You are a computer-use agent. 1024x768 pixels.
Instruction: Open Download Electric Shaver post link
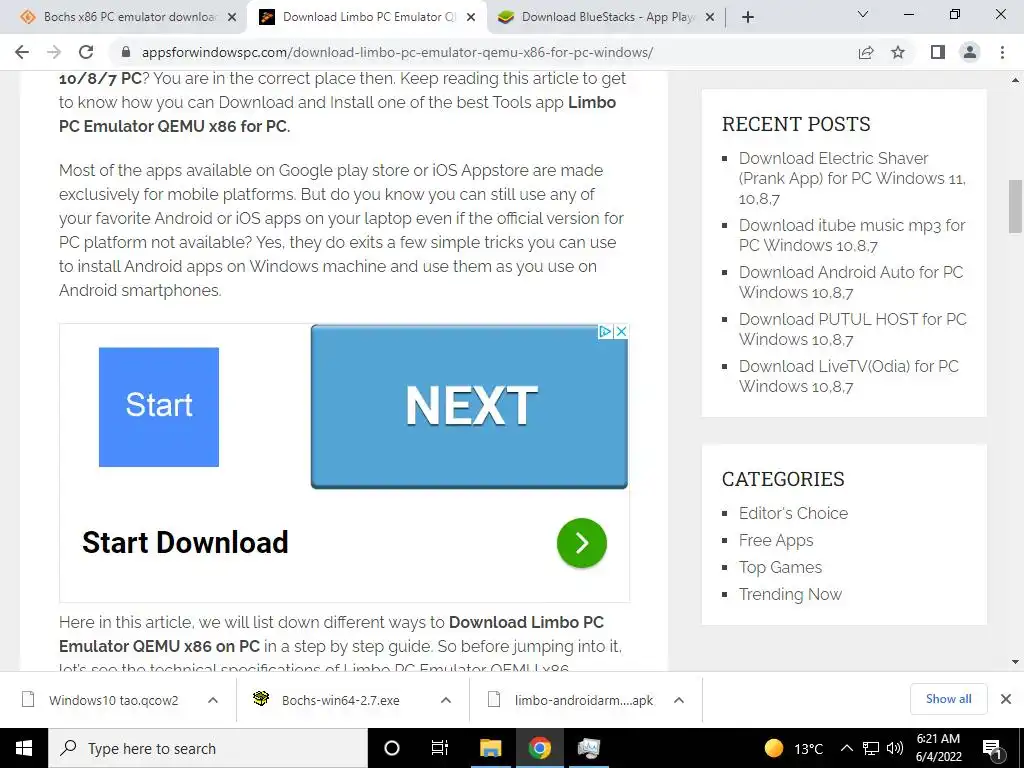852,178
